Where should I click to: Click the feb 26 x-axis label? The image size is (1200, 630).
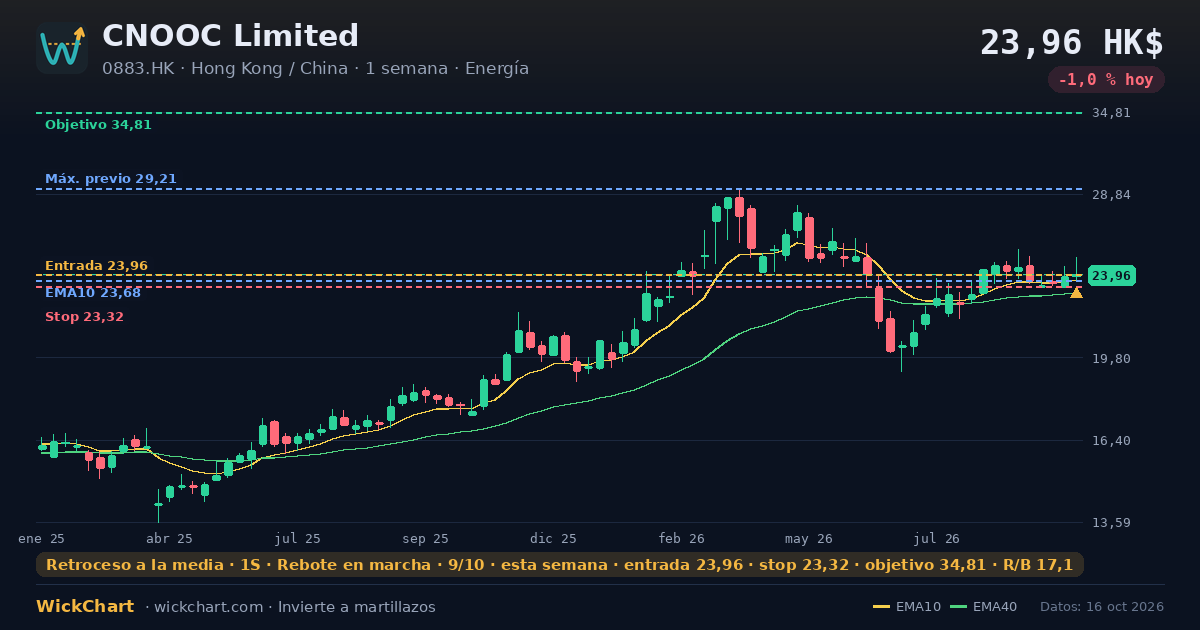682,539
